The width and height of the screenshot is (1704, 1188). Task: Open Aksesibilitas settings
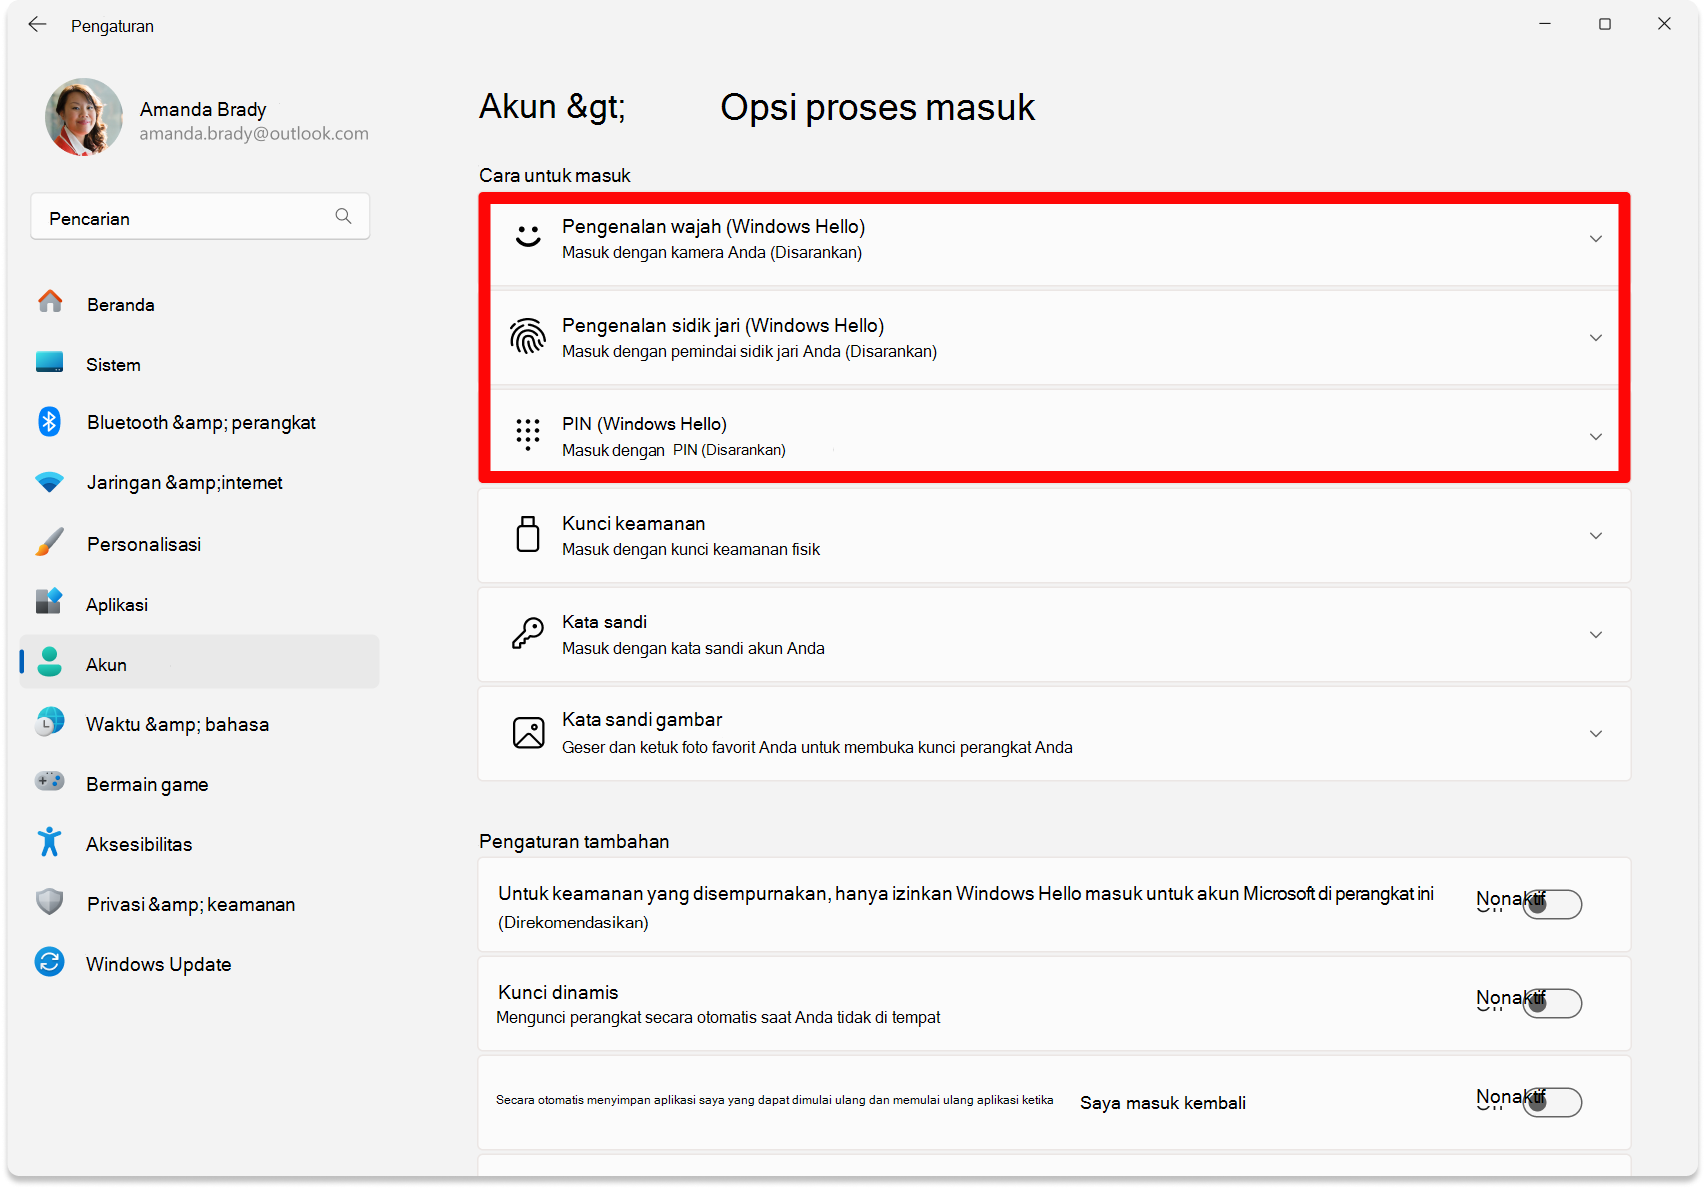click(200, 843)
